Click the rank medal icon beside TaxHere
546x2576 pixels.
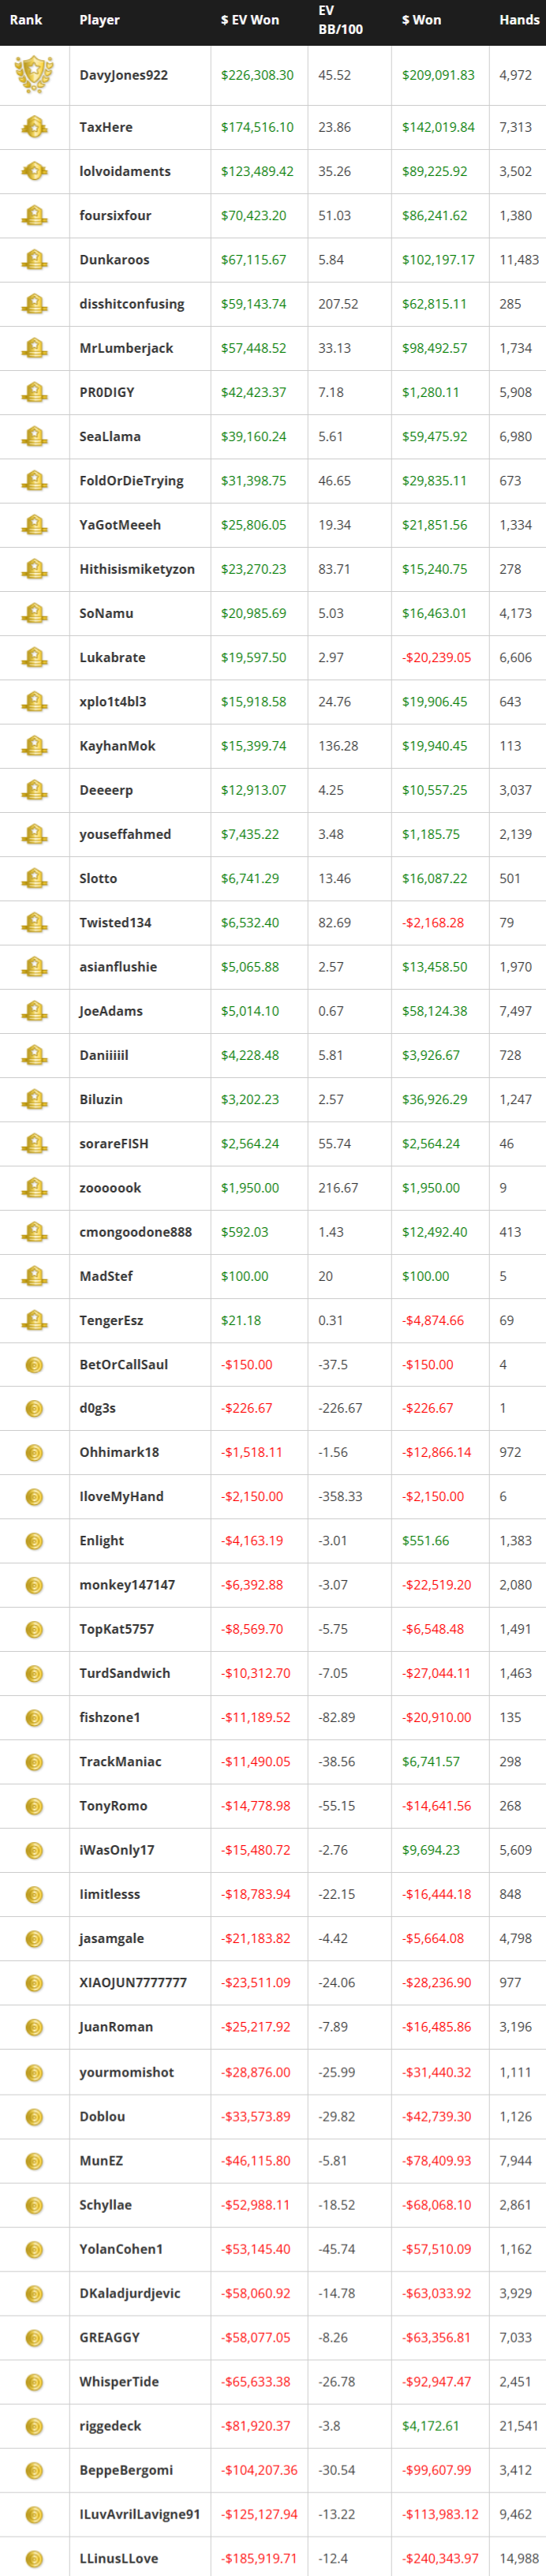click(x=34, y=127)
